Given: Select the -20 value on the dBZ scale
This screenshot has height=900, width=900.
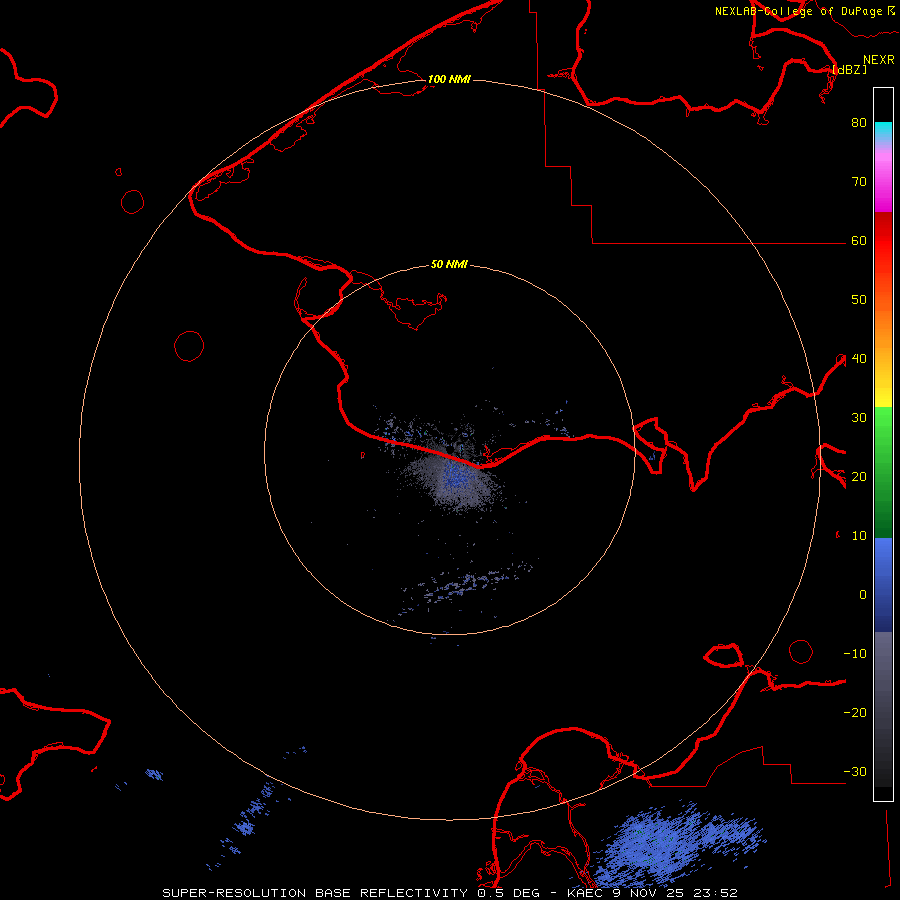Looking at the screenshot, I should (855, 712).
